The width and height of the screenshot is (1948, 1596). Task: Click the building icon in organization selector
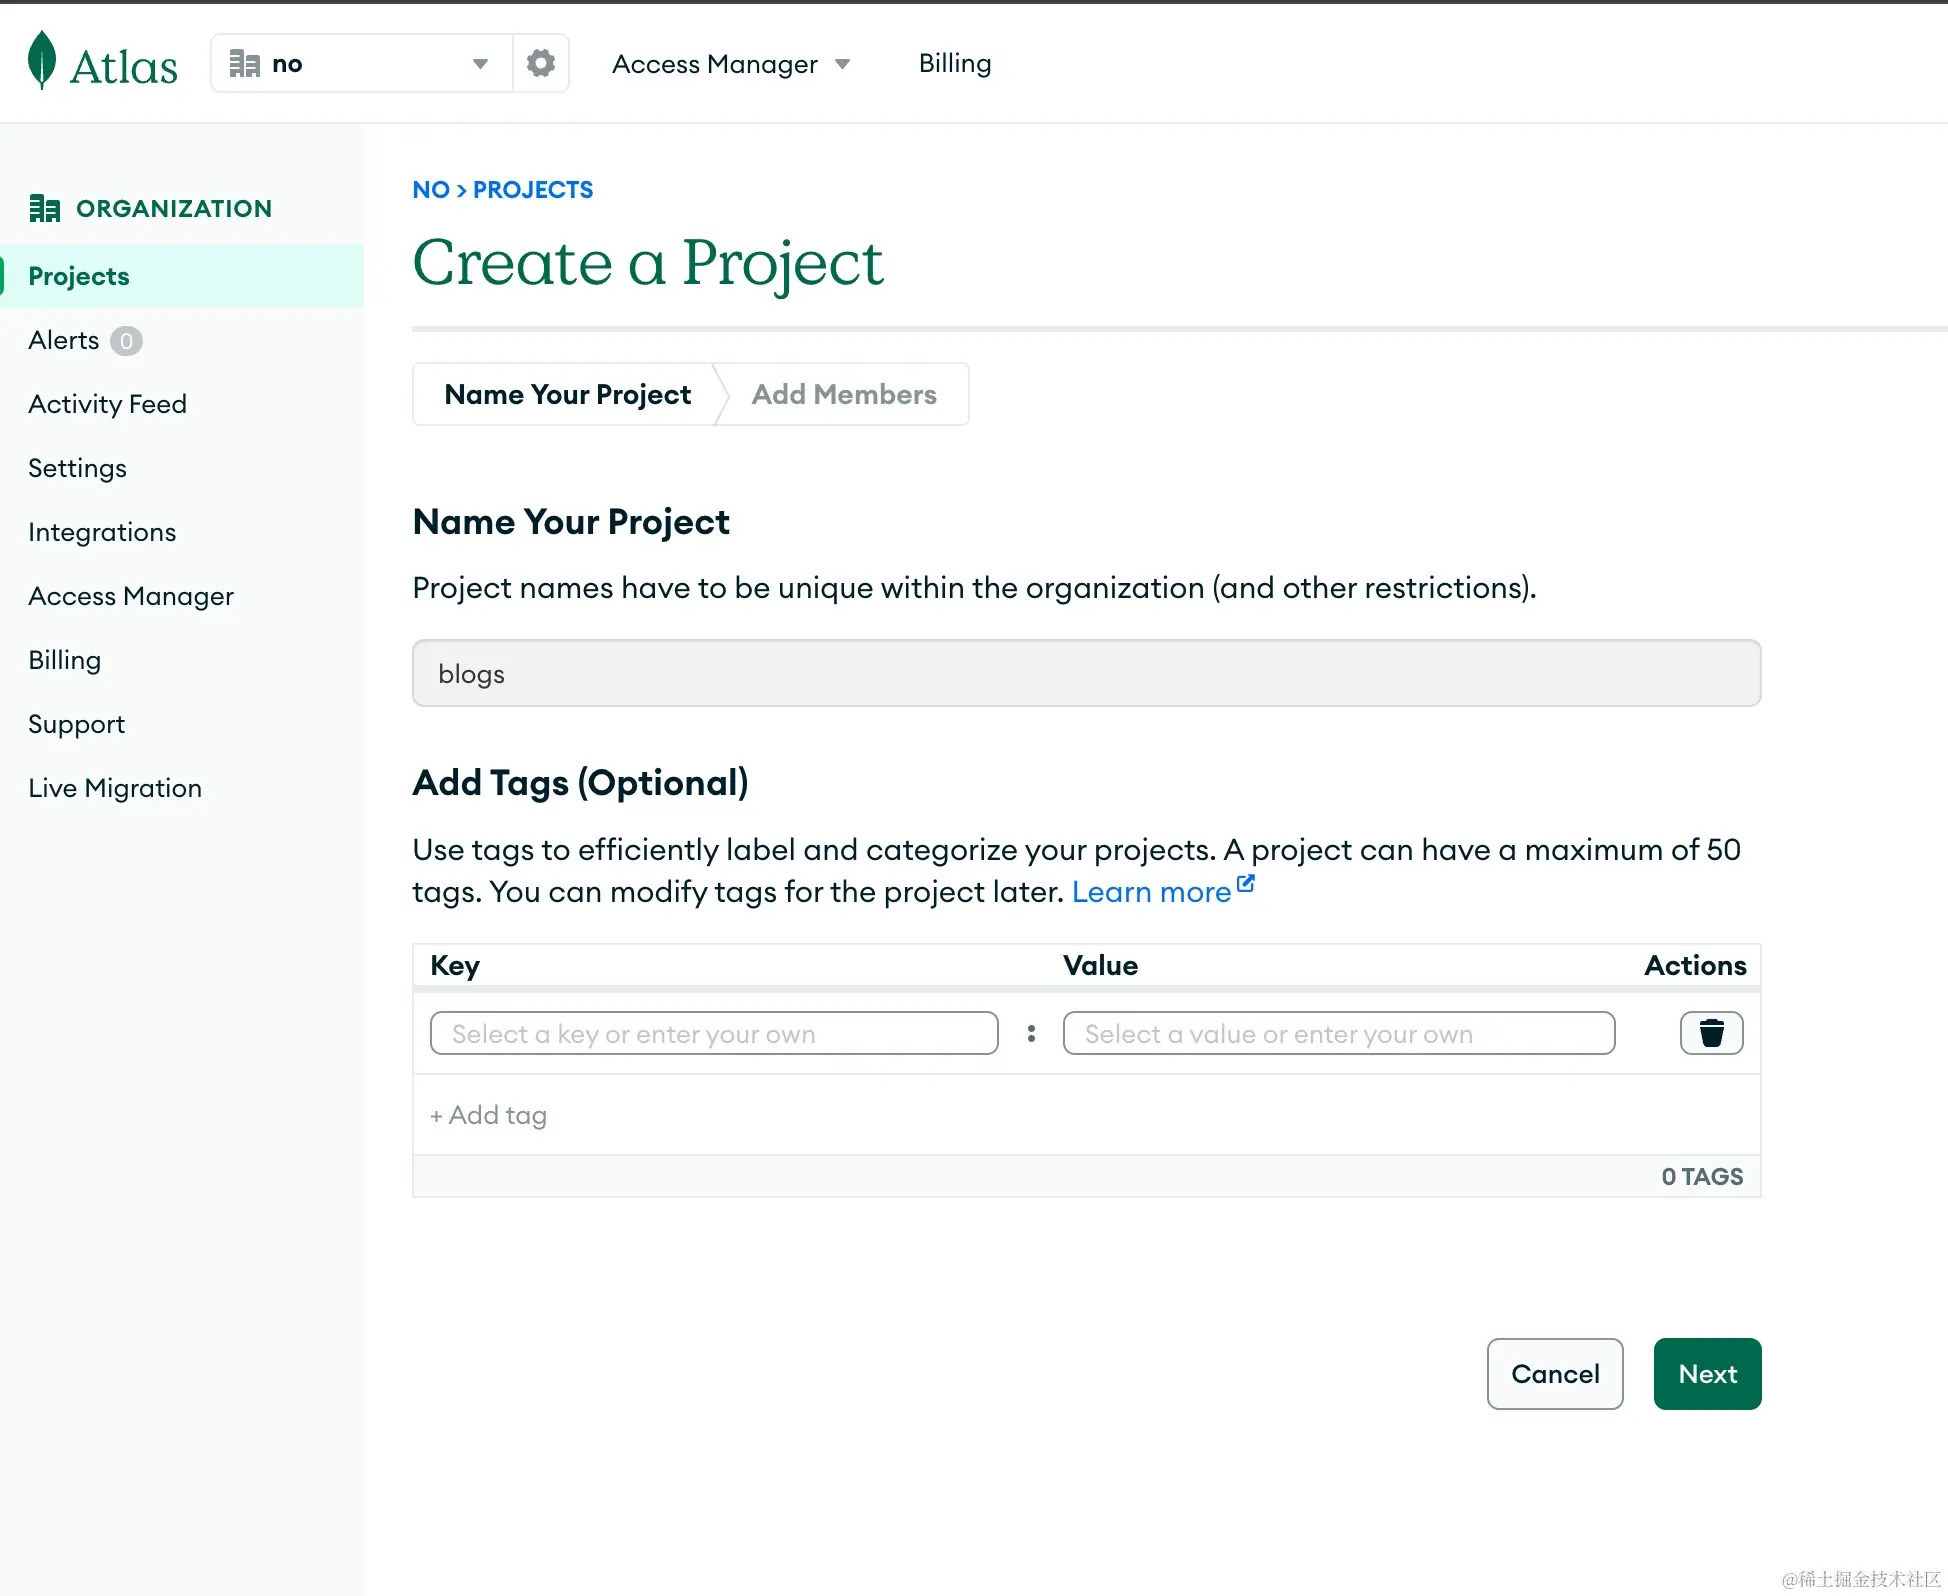tap(244, 63)
